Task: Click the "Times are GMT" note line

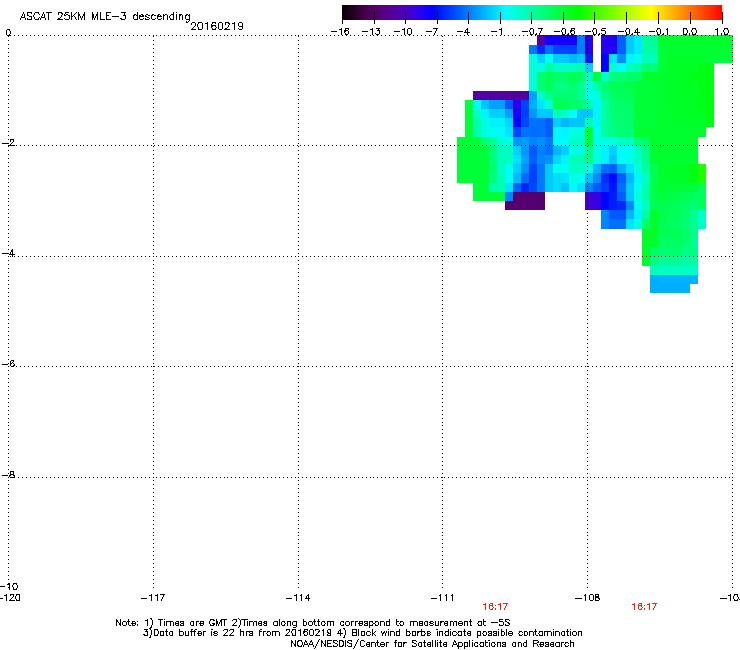Action: click(x=313, y=623)
